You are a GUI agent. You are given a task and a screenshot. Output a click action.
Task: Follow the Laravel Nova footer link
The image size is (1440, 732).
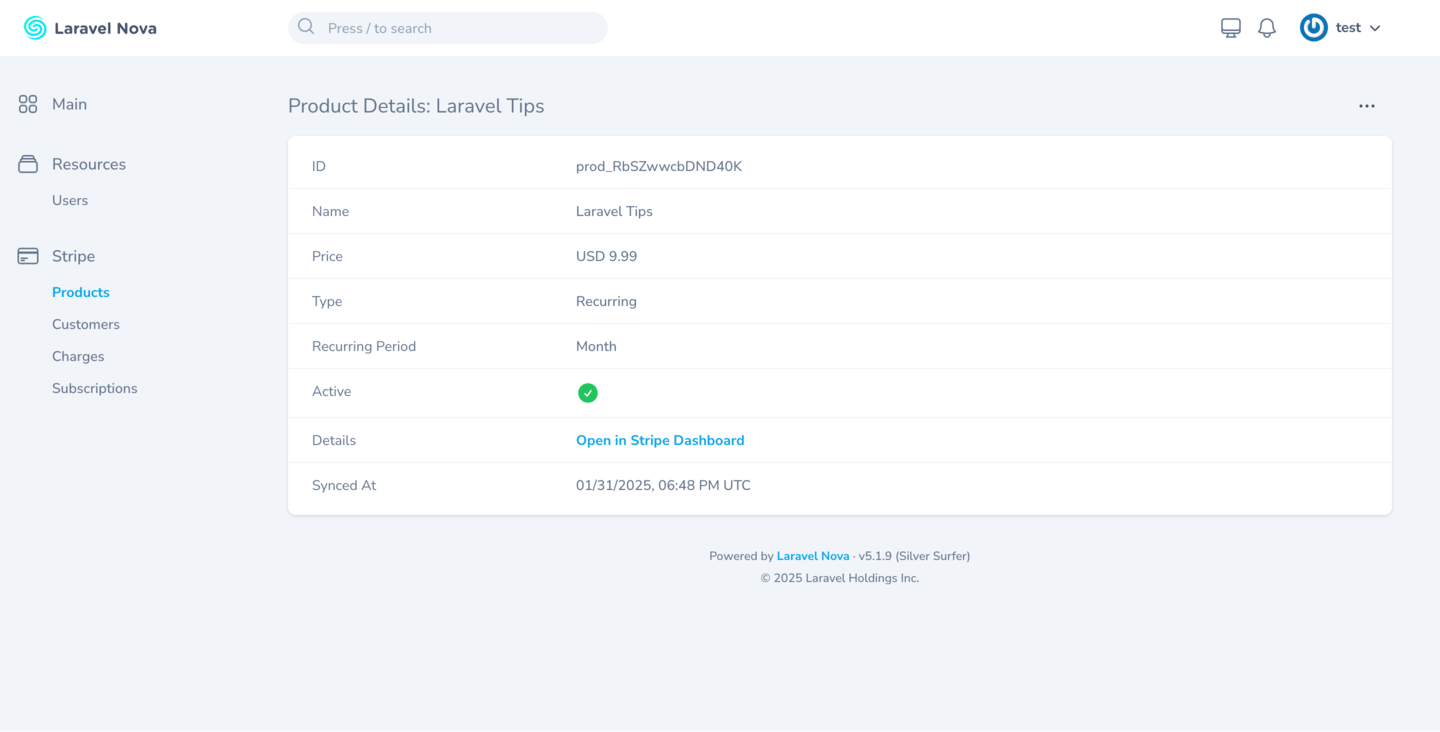tap(812, 556)
